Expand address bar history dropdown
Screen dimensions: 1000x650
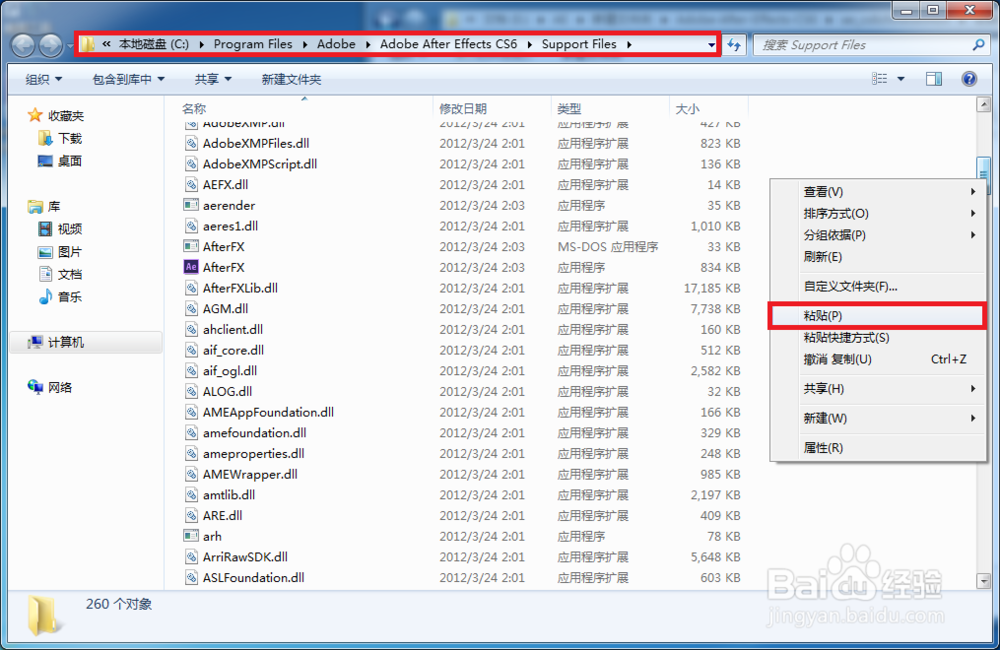pos(711,45)
